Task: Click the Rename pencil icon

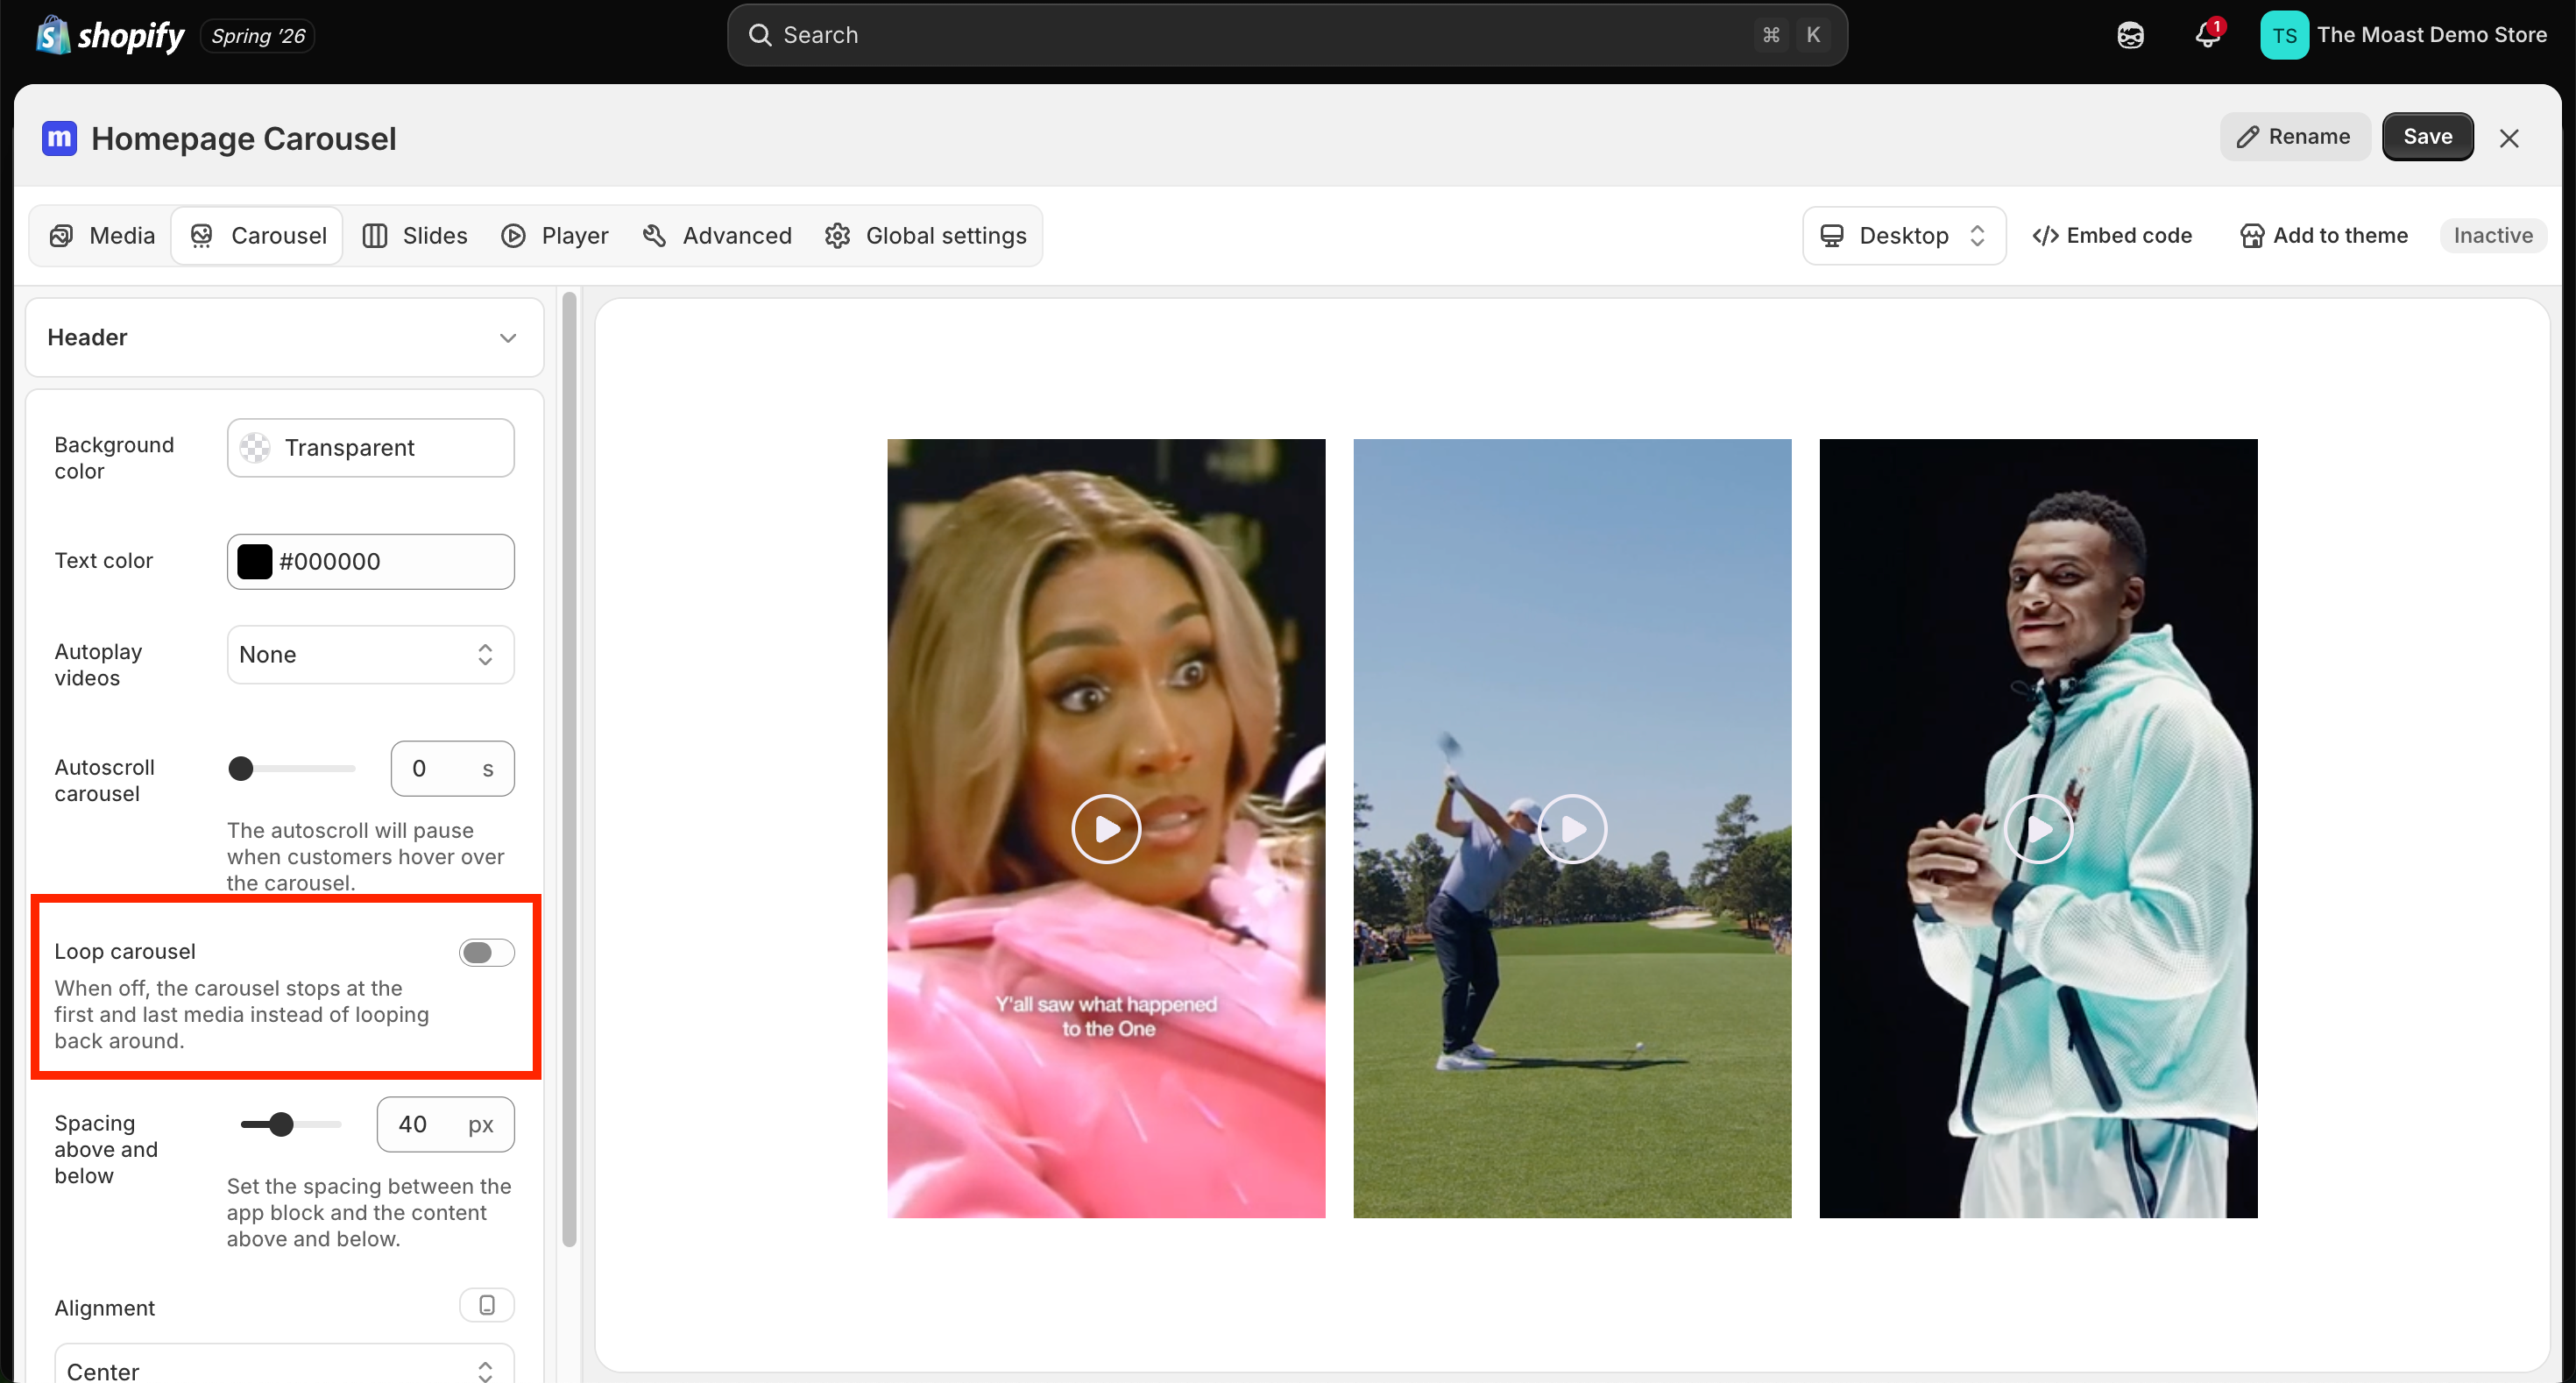Action: 2248,137
